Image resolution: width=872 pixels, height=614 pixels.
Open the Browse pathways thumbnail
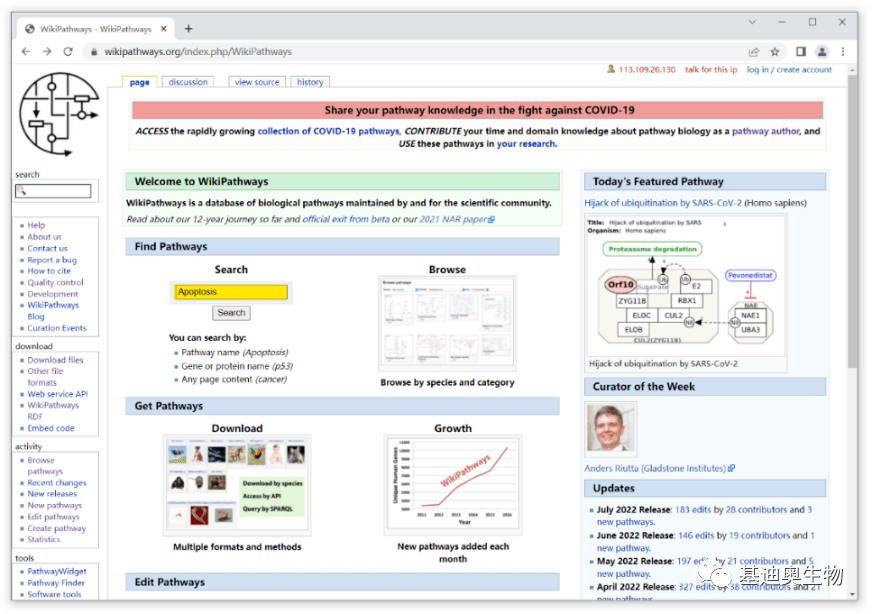tap(447, 324)
